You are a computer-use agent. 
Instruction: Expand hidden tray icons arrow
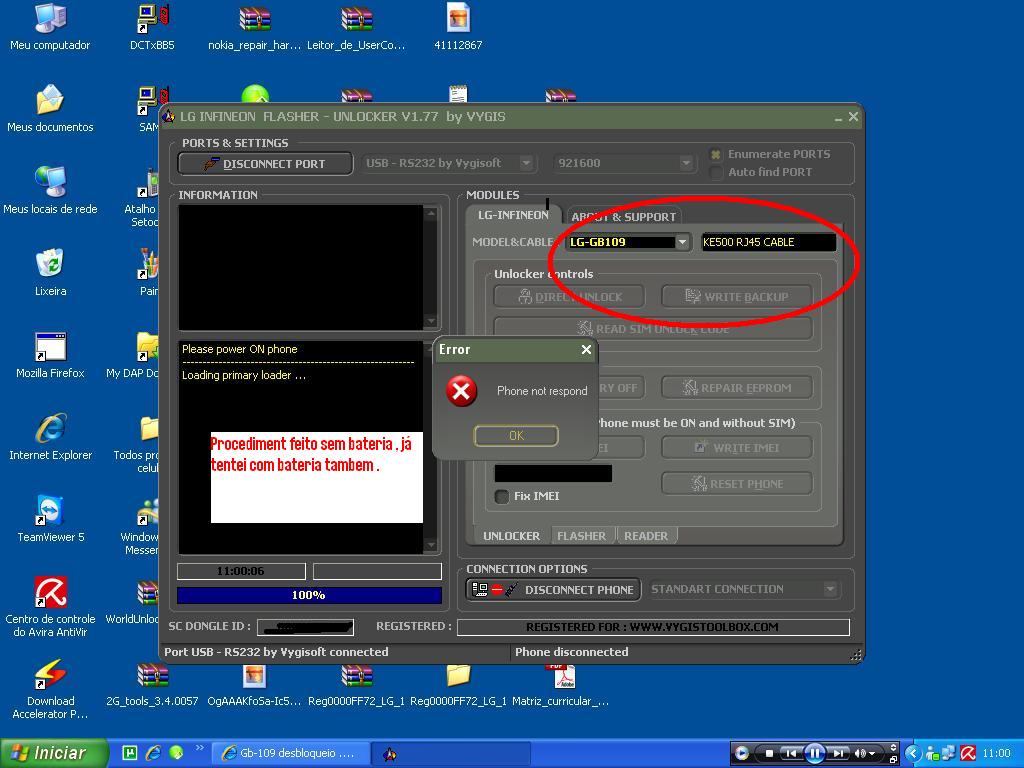pos(914,753)
